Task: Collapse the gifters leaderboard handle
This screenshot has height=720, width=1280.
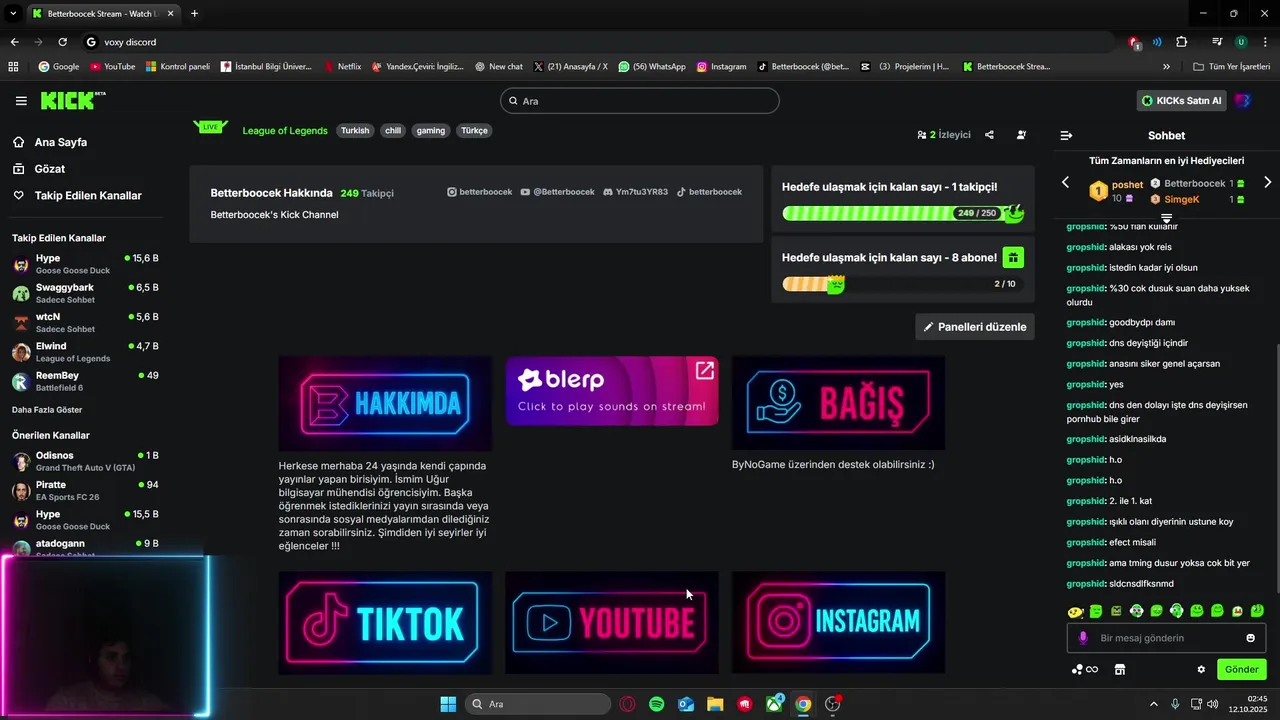Action: (1166, 217)
